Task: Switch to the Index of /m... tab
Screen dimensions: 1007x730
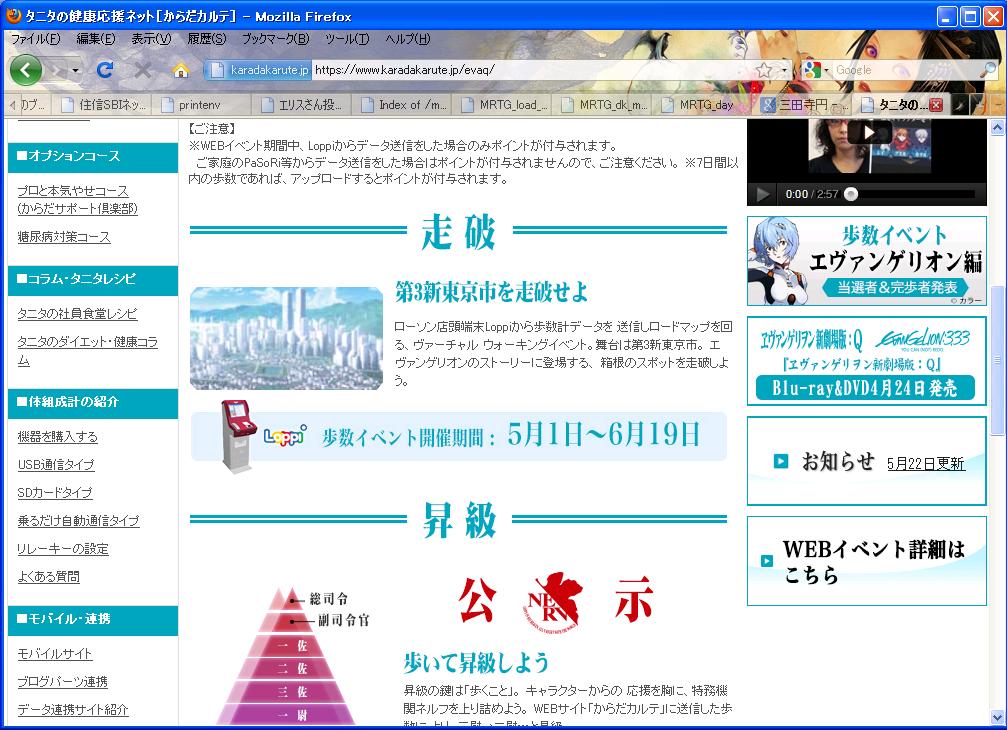Action: [x=403, y=105]
